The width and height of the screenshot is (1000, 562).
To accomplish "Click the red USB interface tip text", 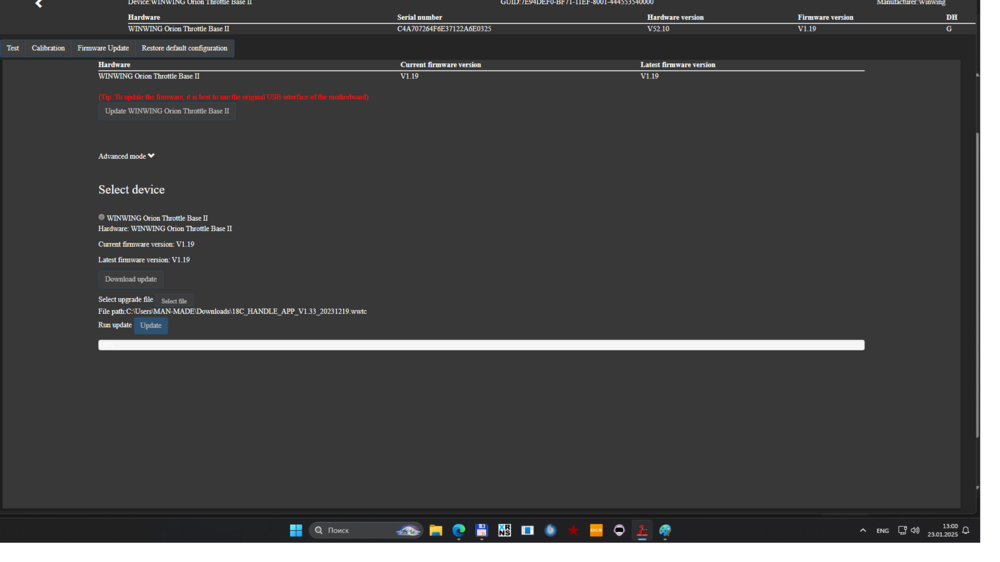I will point(233,97).
